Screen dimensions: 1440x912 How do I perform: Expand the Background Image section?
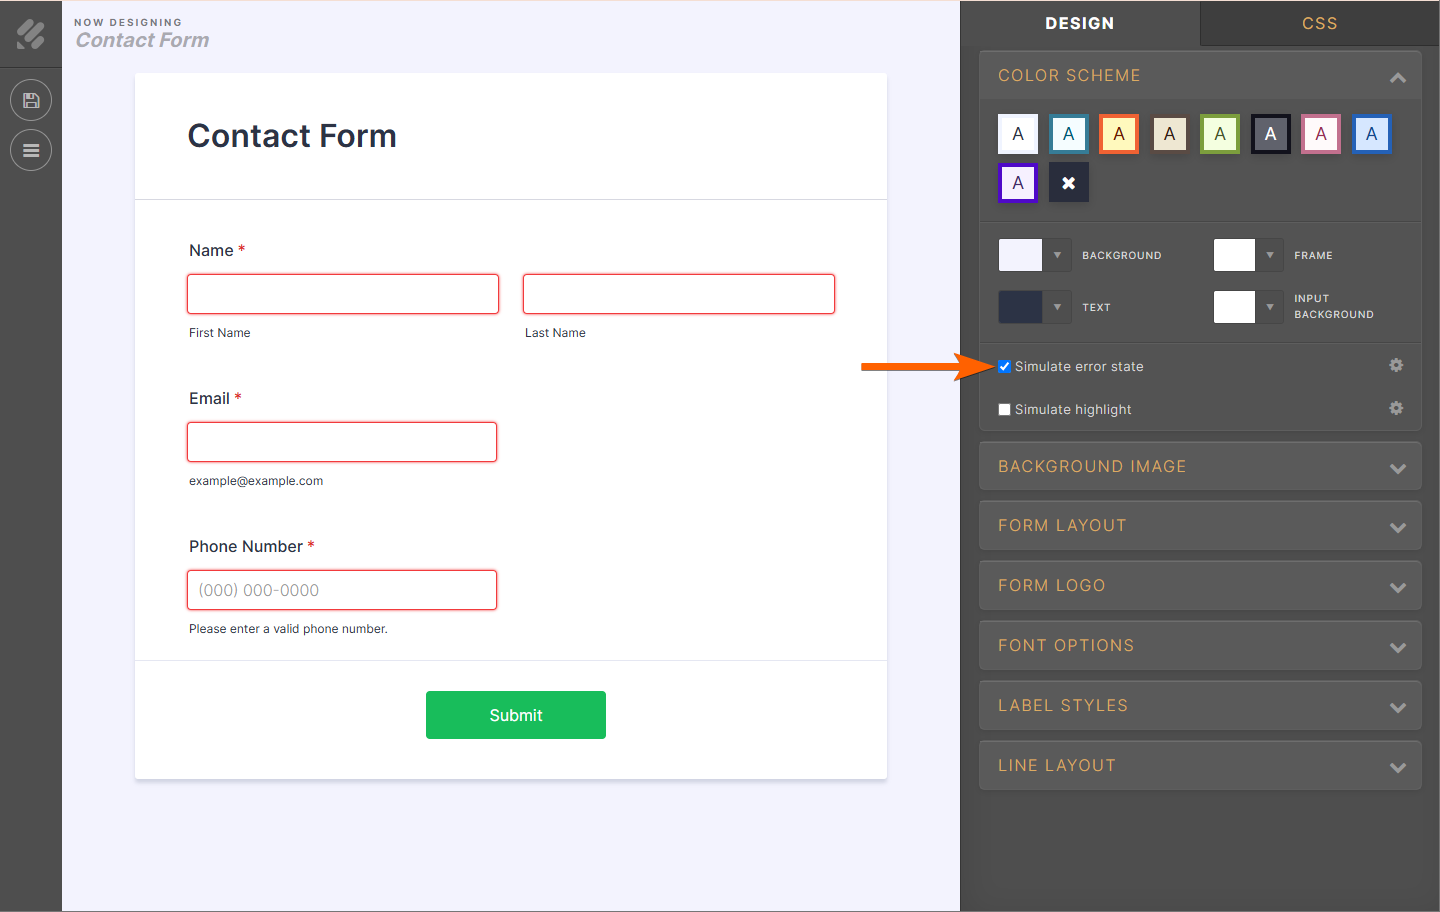coord(1200,467)
